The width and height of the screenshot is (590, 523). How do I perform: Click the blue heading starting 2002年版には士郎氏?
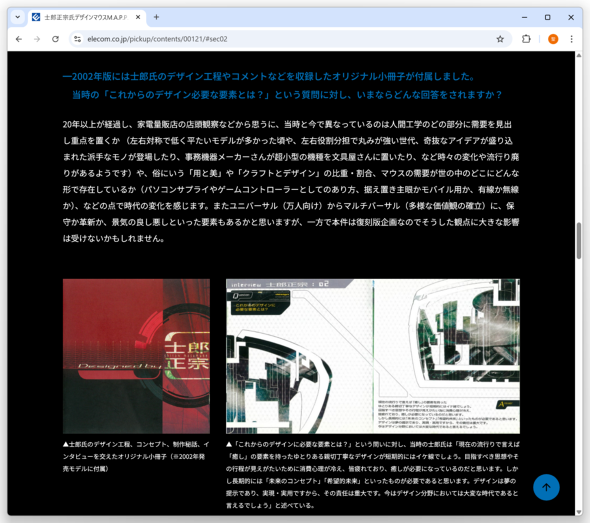[x=269, y=77]
